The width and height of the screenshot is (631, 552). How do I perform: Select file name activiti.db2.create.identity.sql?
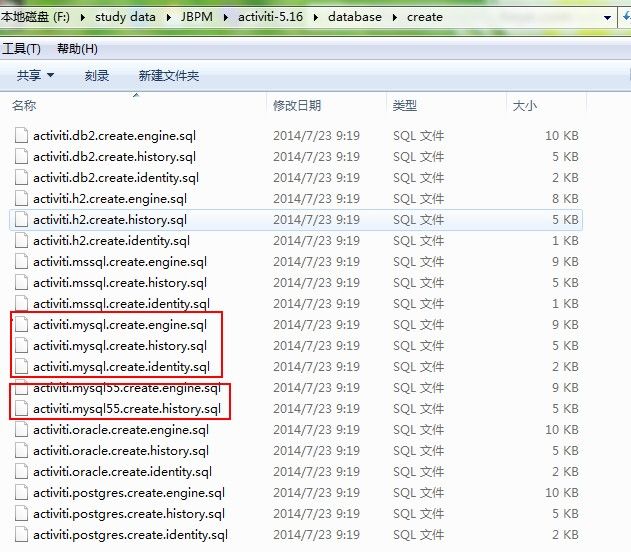[x=116, y=178]
